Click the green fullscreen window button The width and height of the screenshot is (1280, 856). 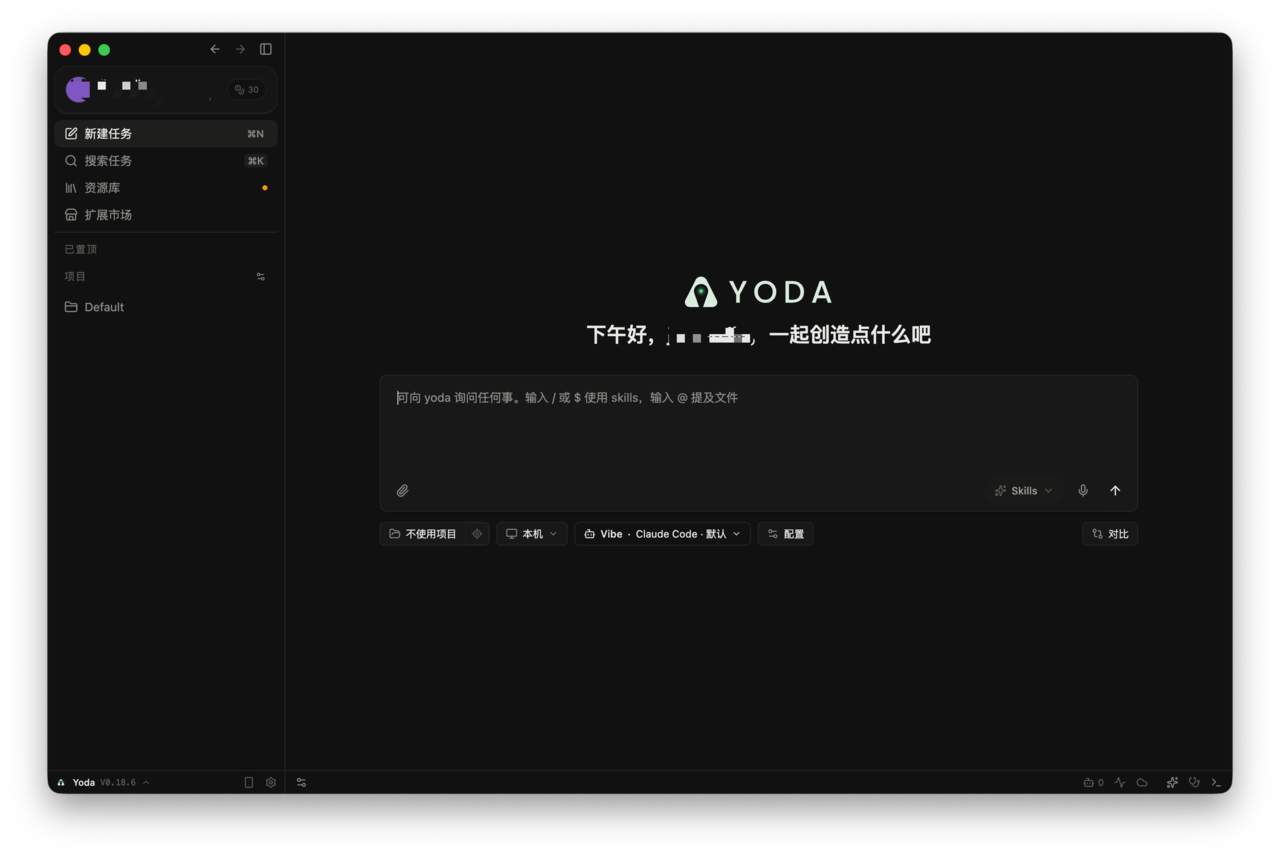pos(104,50)
